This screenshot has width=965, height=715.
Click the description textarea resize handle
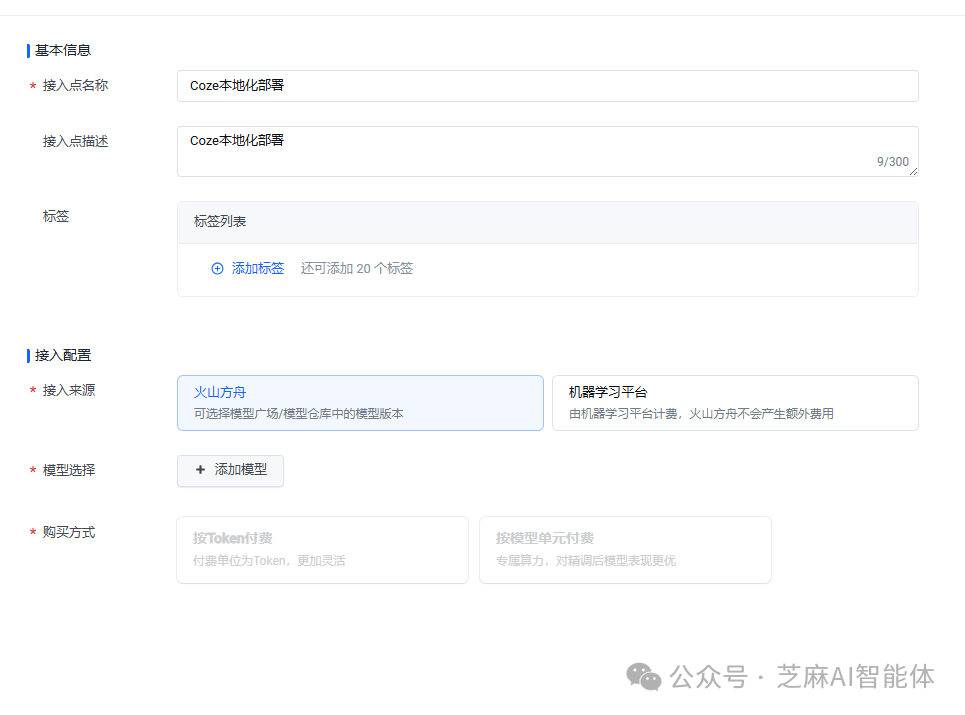(913, 172)
